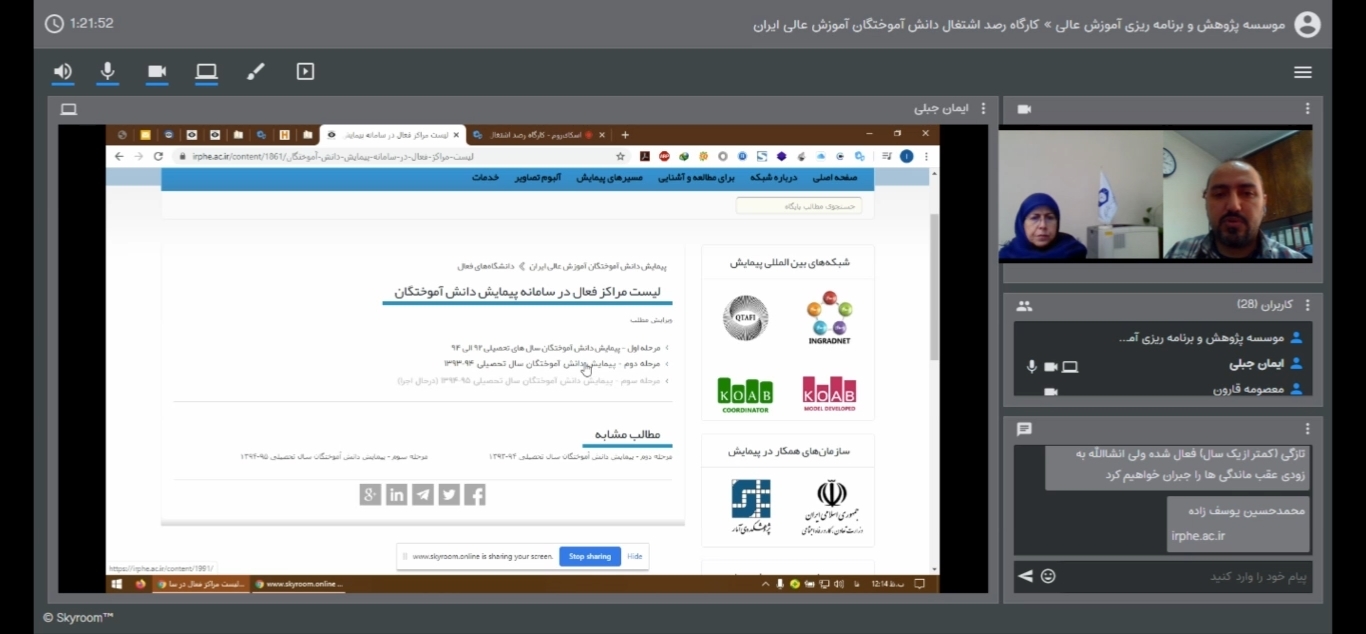Click www.skyroom.online taskbar item

[298, 583]
